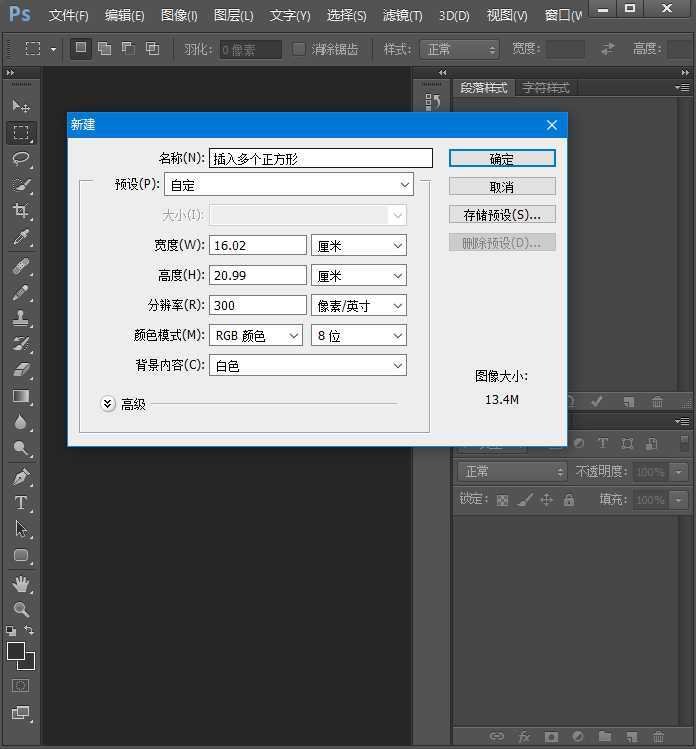Select the Pen tool
The width and height of the screenshot is (696, 749).
click(x=21, y=477)
